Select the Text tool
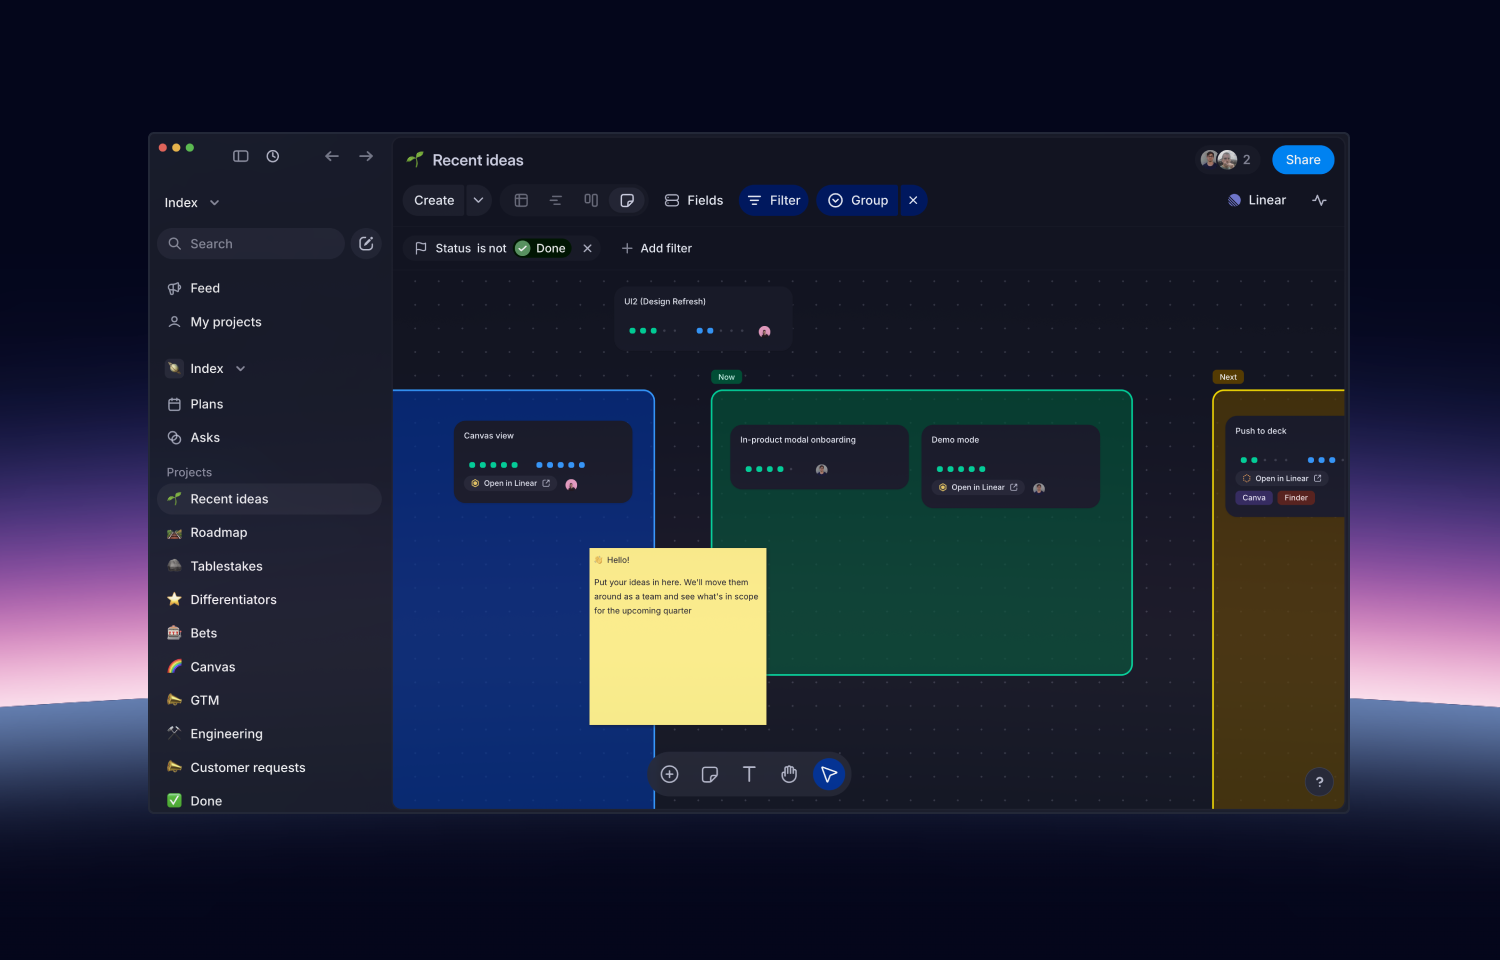Viewport: 1500px width, 960px height. click(x=749, y=774)
